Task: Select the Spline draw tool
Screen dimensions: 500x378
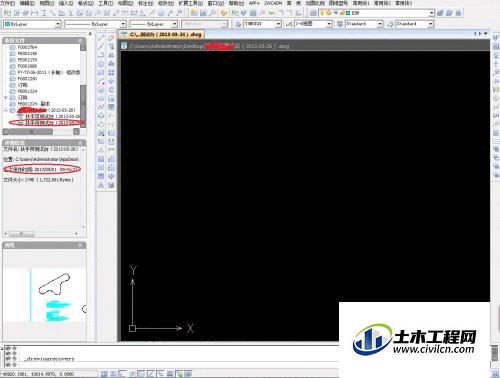Action: click(x=101, y=107)
